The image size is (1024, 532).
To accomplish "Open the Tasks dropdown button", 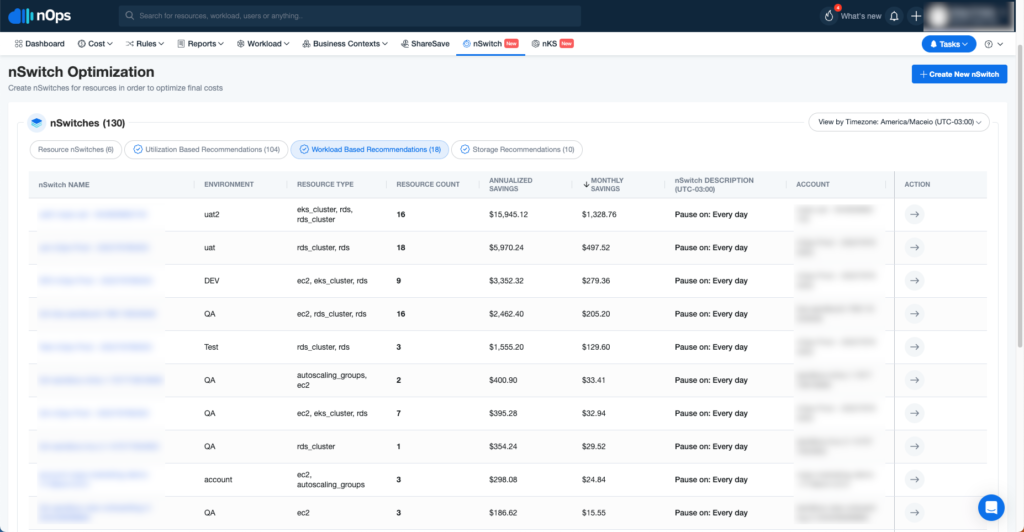I will click(949, 44).
